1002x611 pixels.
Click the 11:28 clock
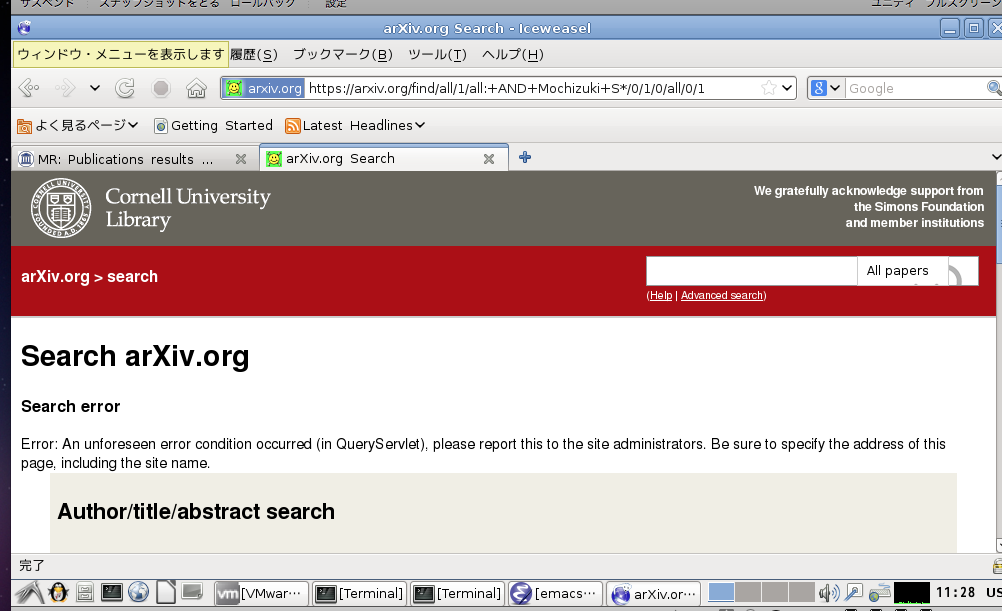(955, 592)
